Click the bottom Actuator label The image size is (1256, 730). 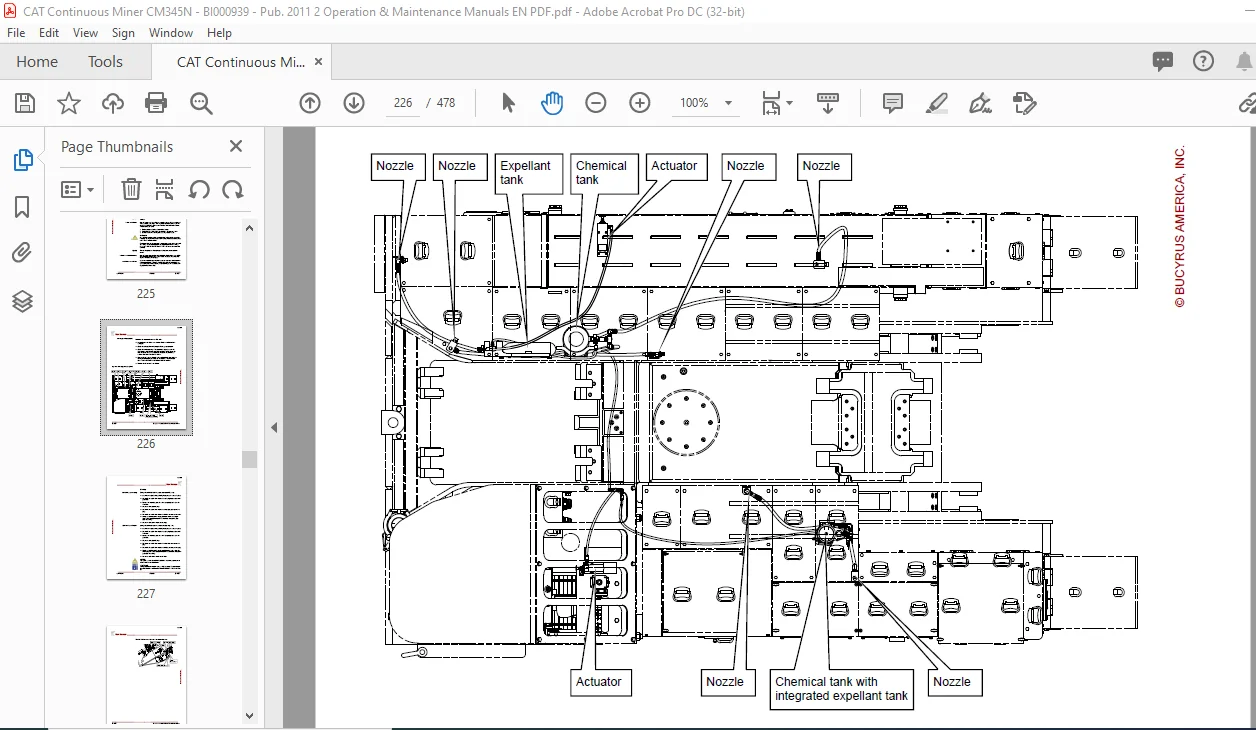(x=599, y=682)
